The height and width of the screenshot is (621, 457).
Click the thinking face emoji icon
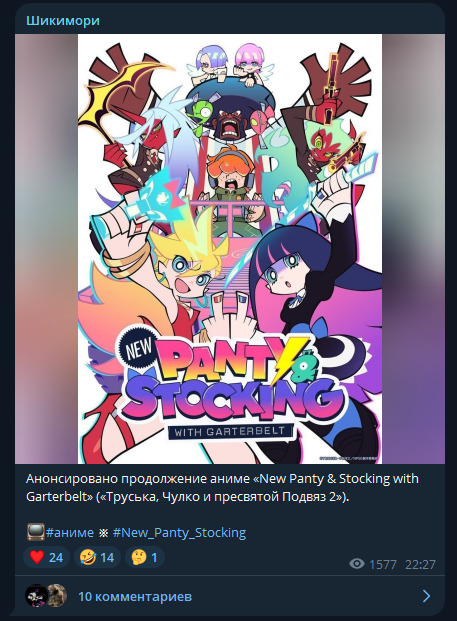click(139, 557)
